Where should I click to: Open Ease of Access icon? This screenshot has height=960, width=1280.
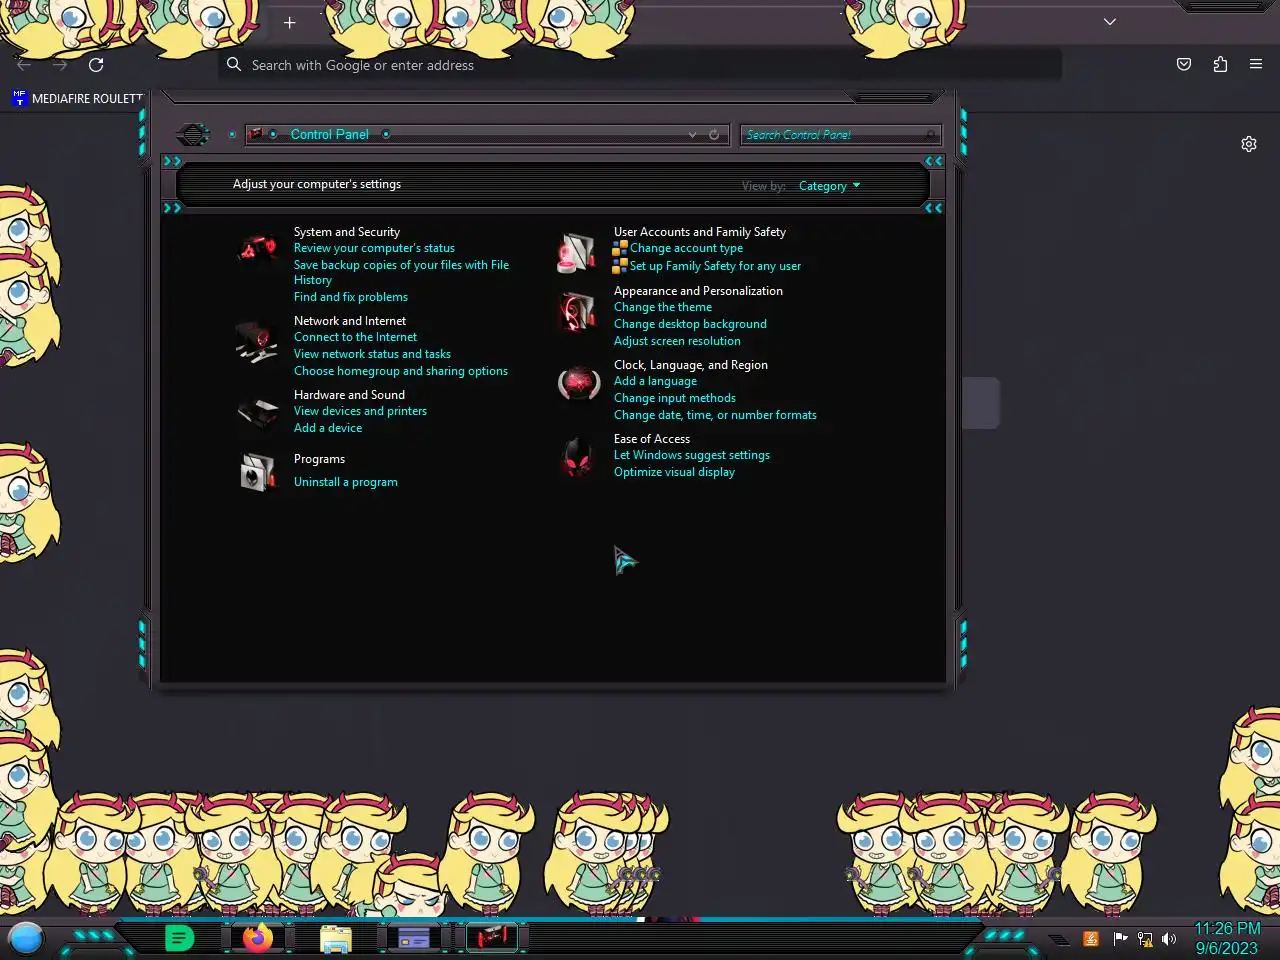tap(577, 458)
